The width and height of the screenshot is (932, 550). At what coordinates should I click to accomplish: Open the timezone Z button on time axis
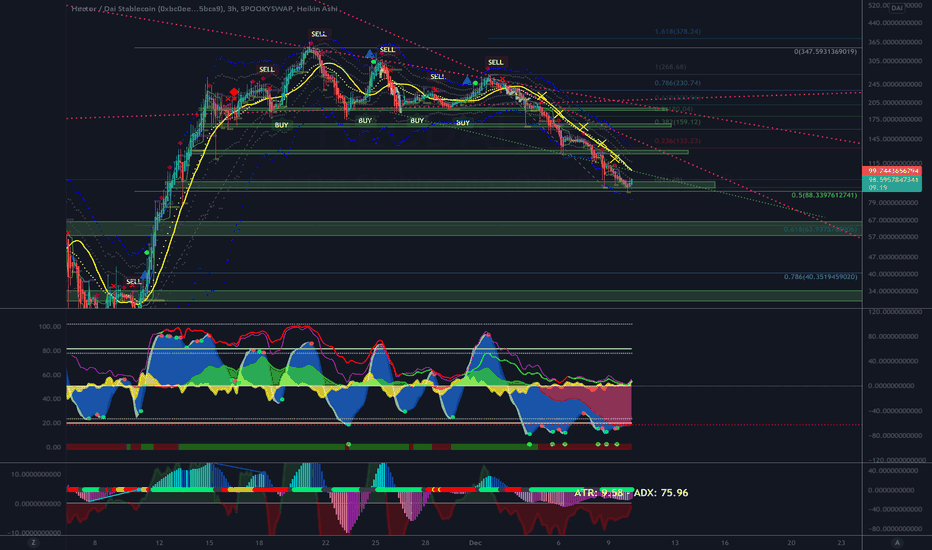pos(33,542)
